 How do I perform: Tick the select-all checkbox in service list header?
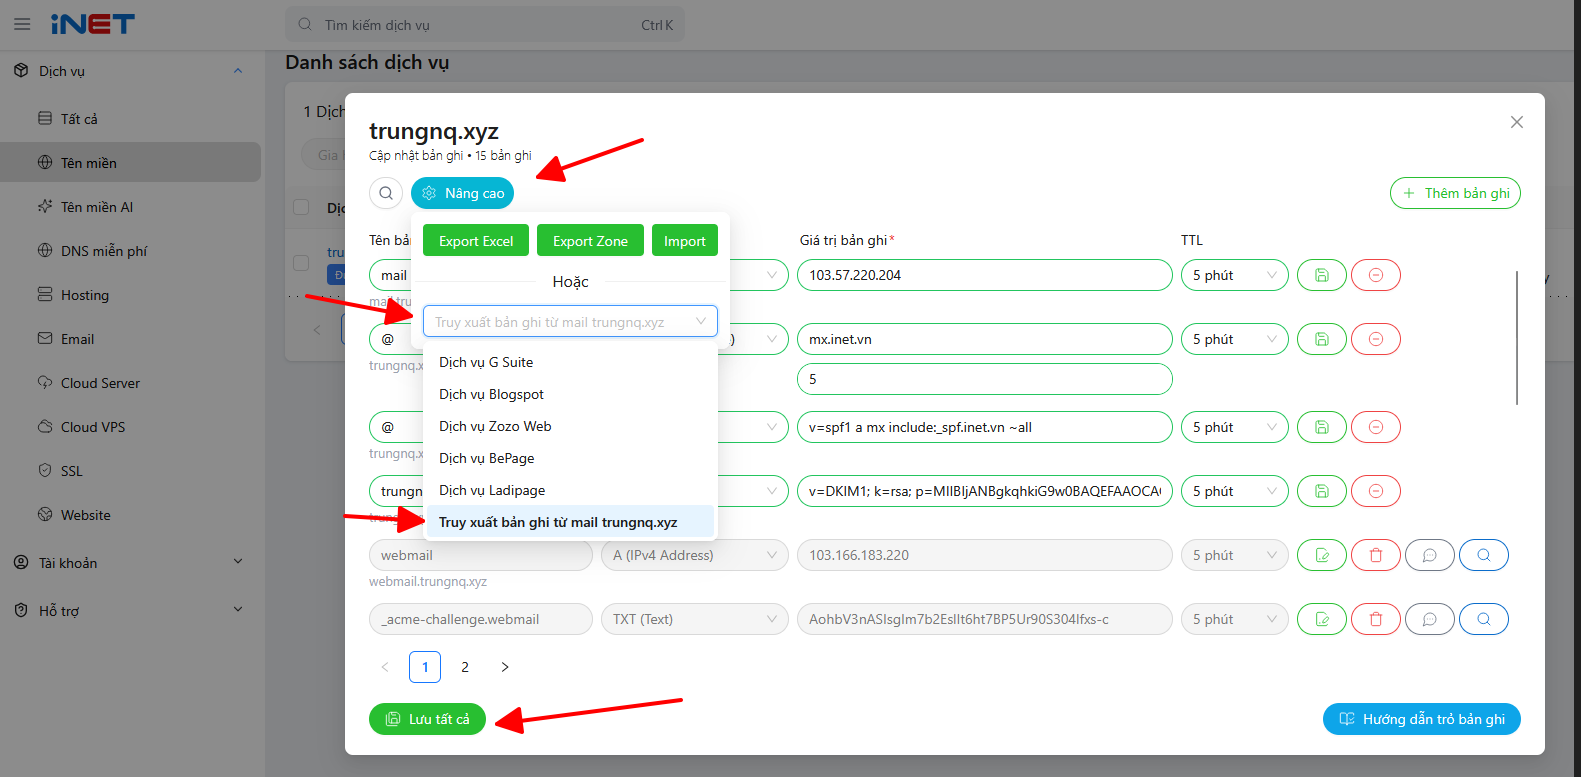pos(301,207)
